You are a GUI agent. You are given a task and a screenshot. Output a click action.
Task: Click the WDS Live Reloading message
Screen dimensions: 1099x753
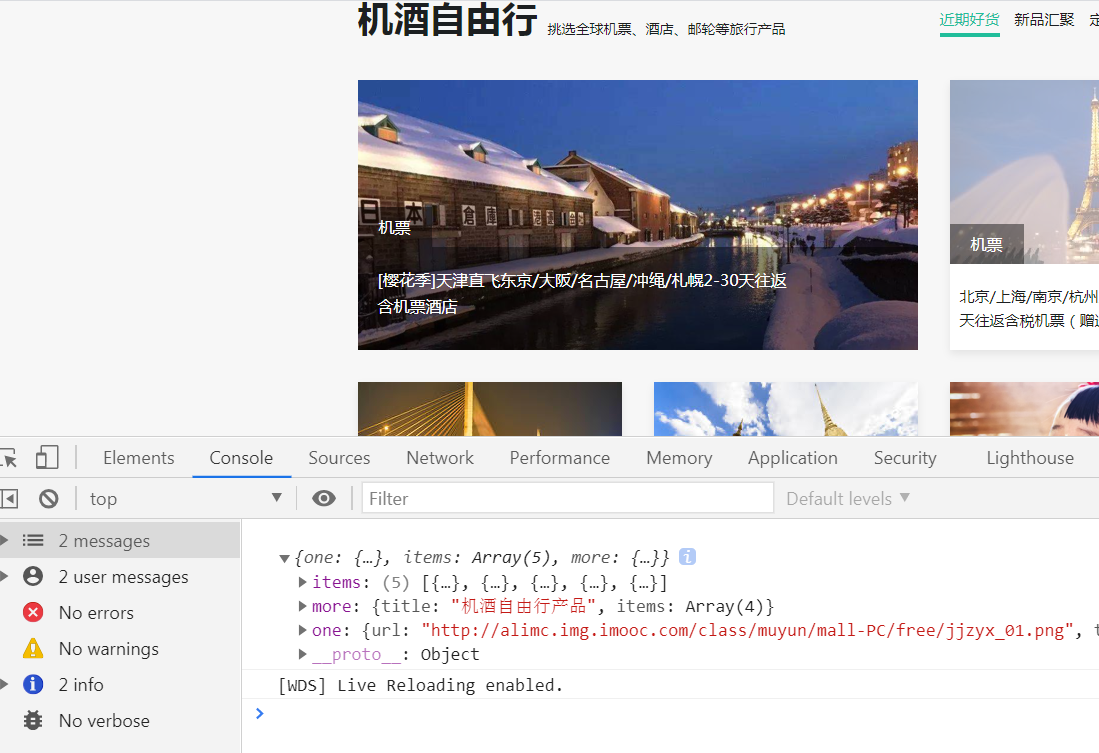421,685
